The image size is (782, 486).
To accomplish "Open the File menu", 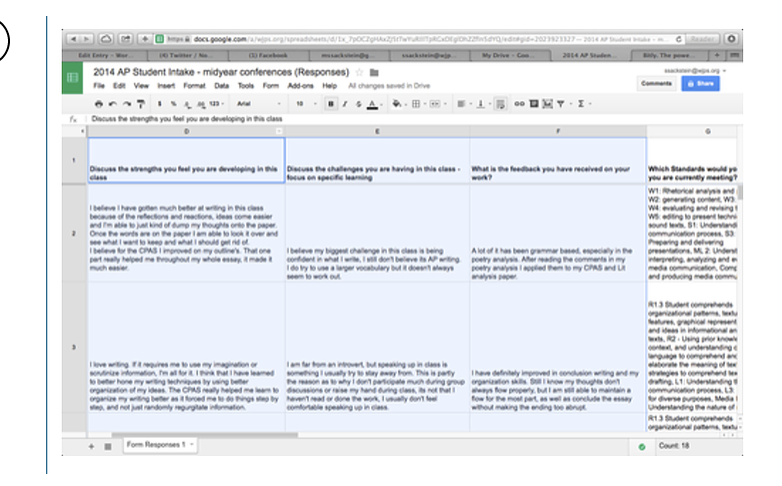I will (99, 86).
